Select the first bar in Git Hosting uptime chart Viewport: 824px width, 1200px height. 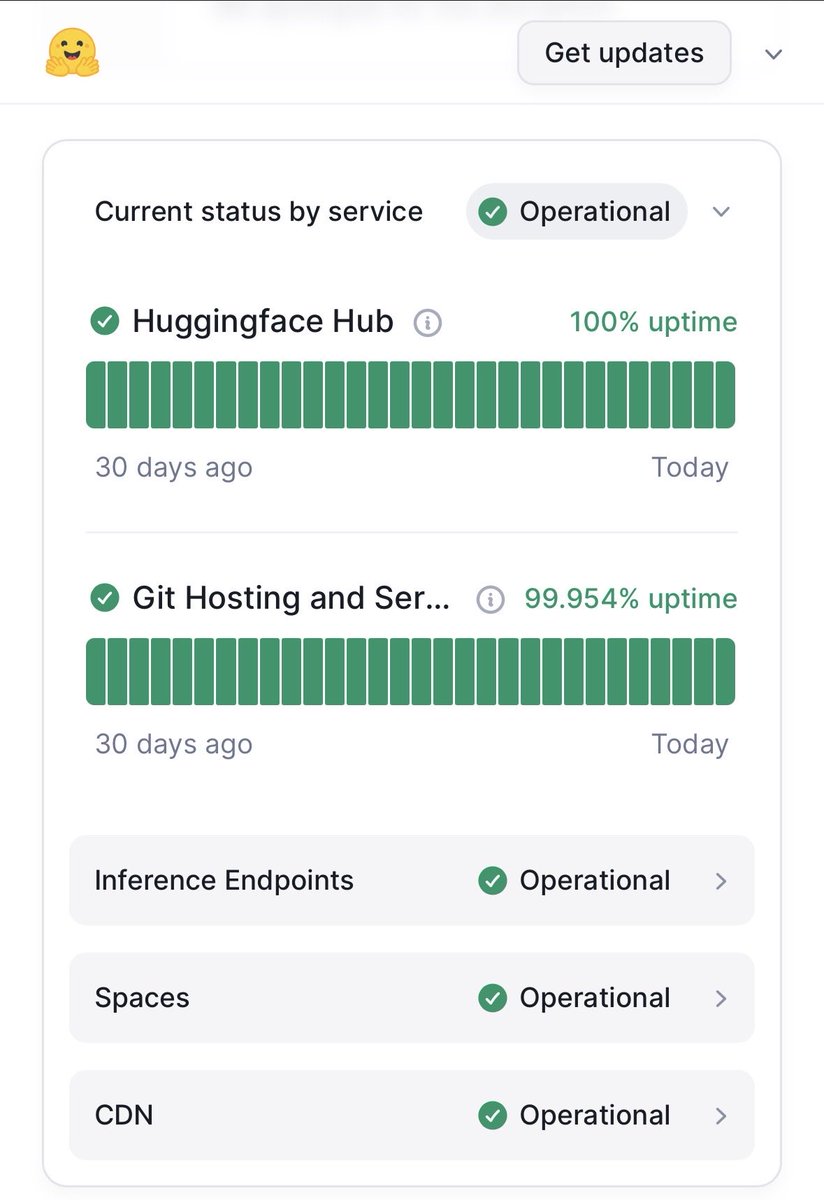coord(96,672)
